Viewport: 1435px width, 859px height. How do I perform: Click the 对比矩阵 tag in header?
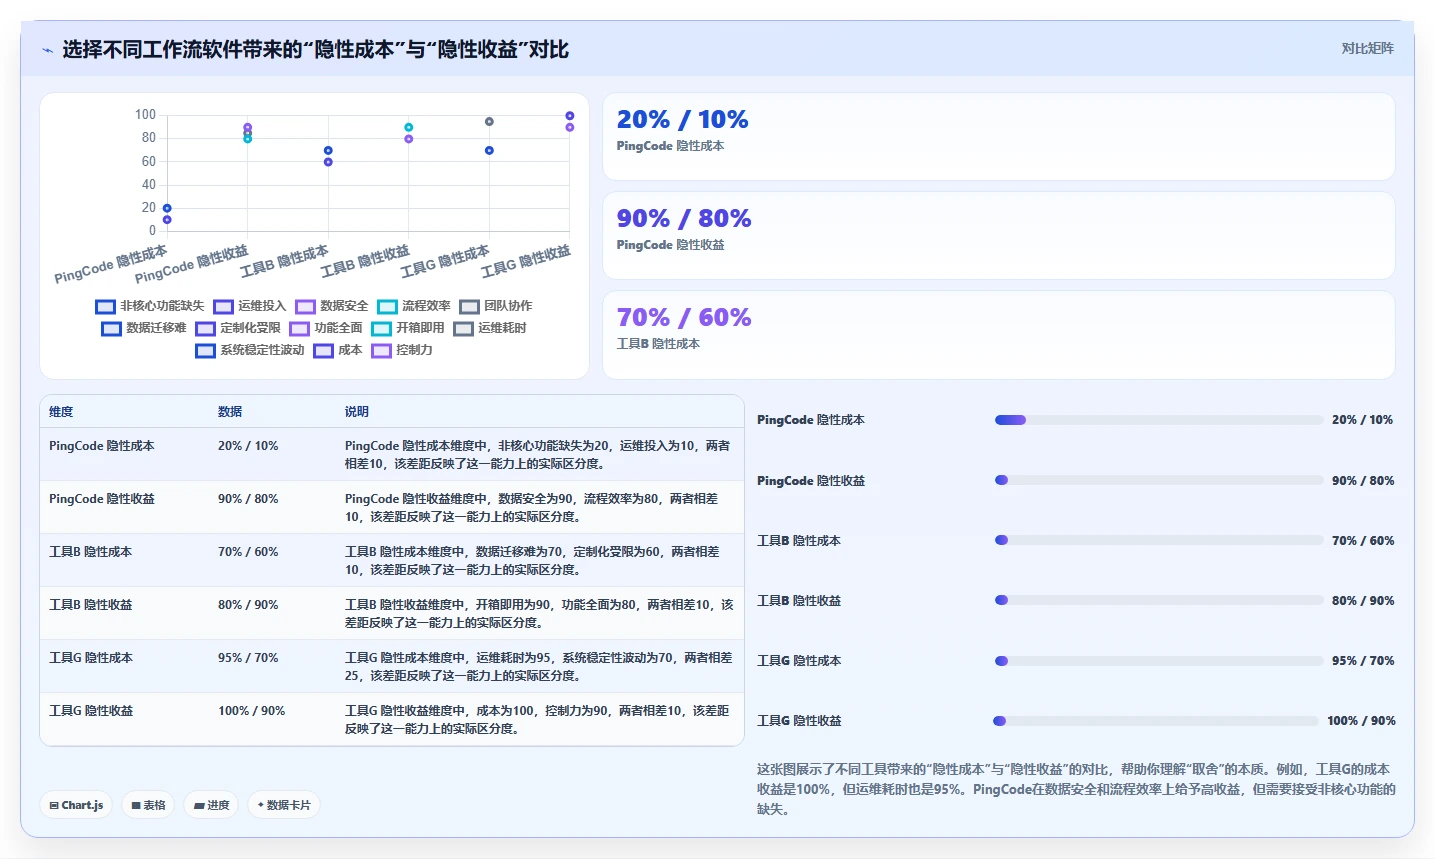pos(1367,48)
